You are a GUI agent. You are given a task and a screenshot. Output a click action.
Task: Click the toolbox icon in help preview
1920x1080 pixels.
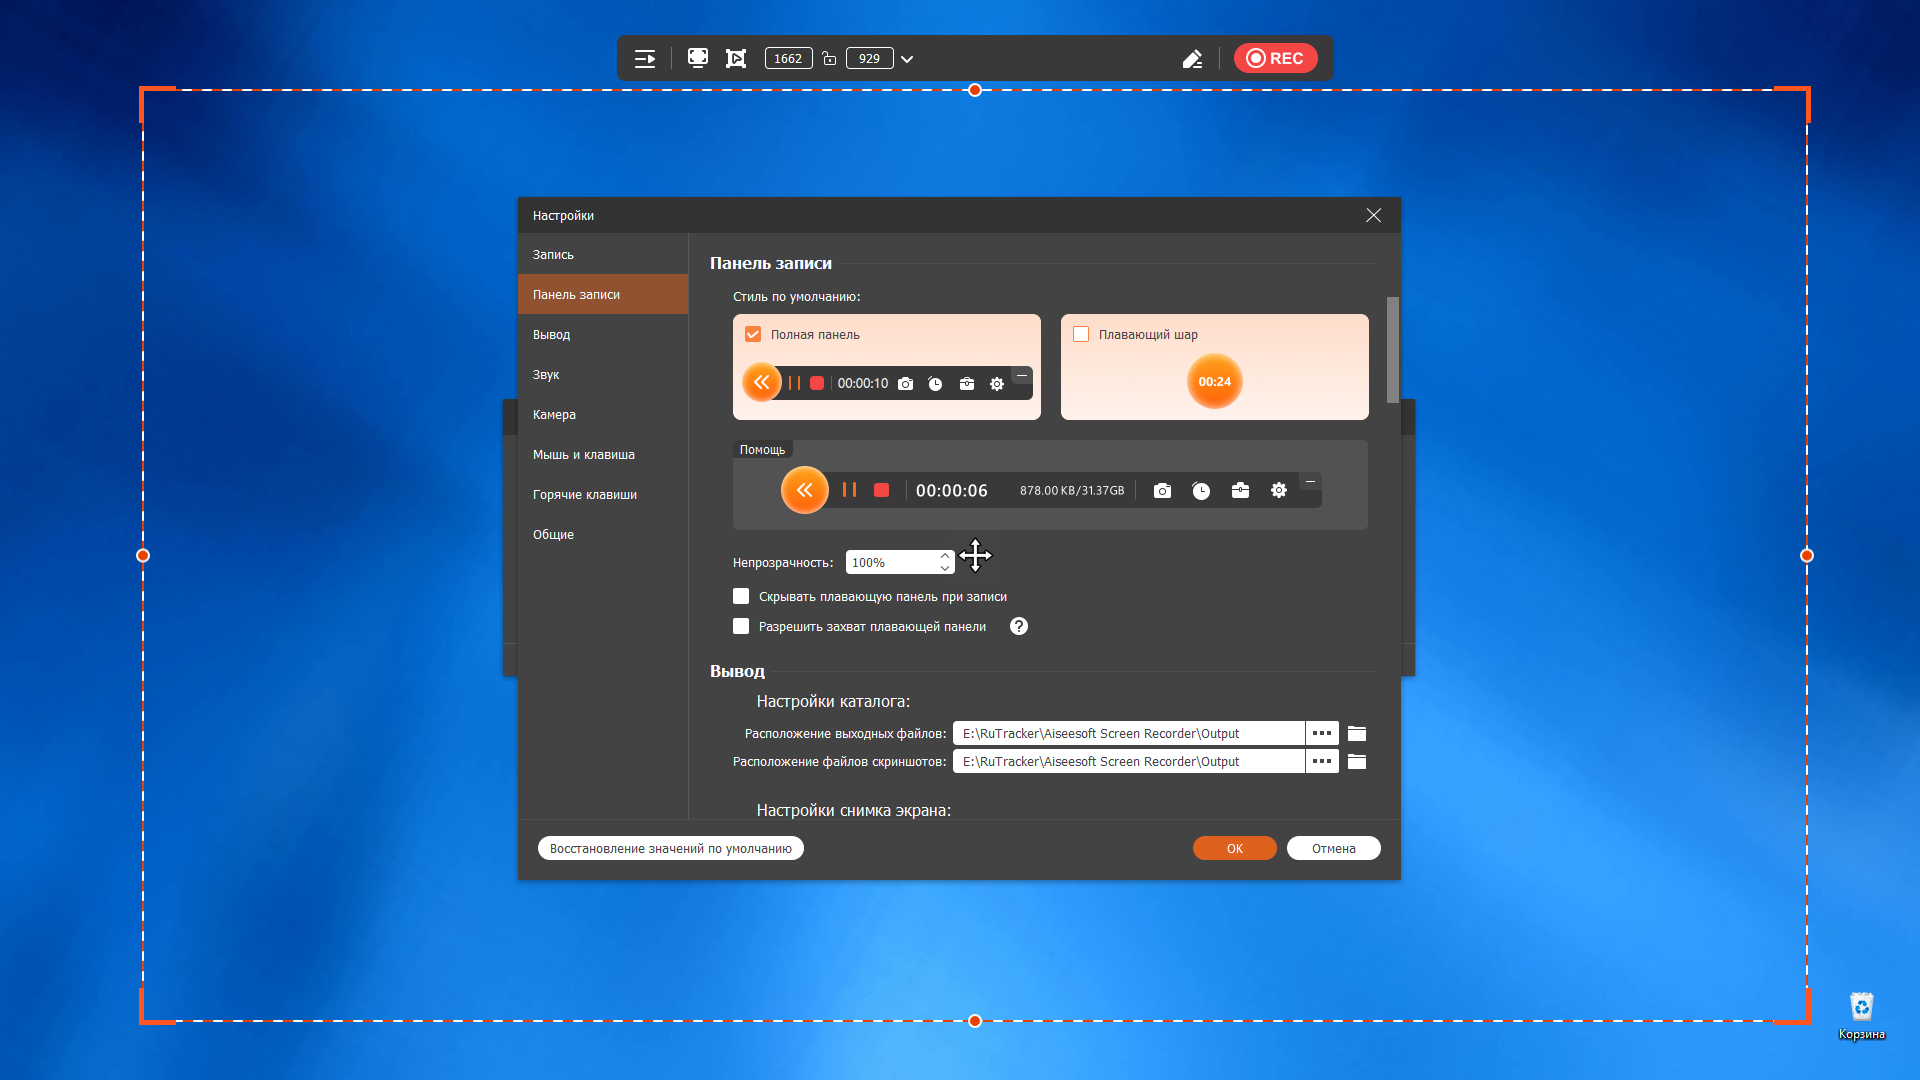tap(1240, 490)
